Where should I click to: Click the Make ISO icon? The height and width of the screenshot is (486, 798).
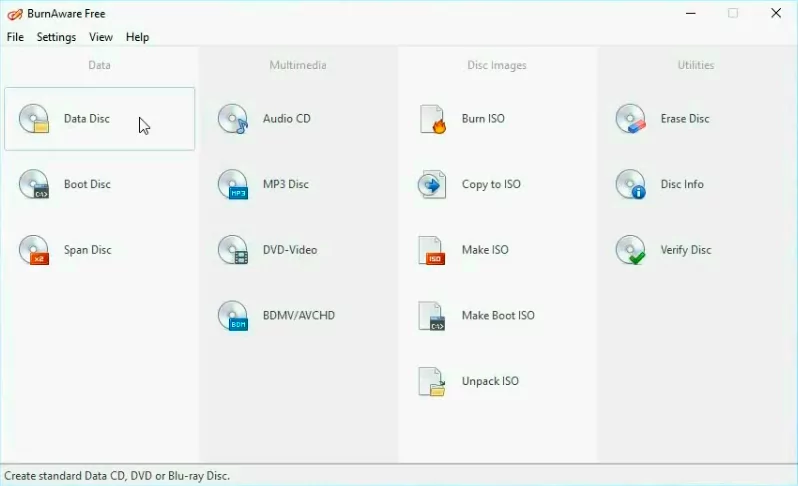[432, 250]
